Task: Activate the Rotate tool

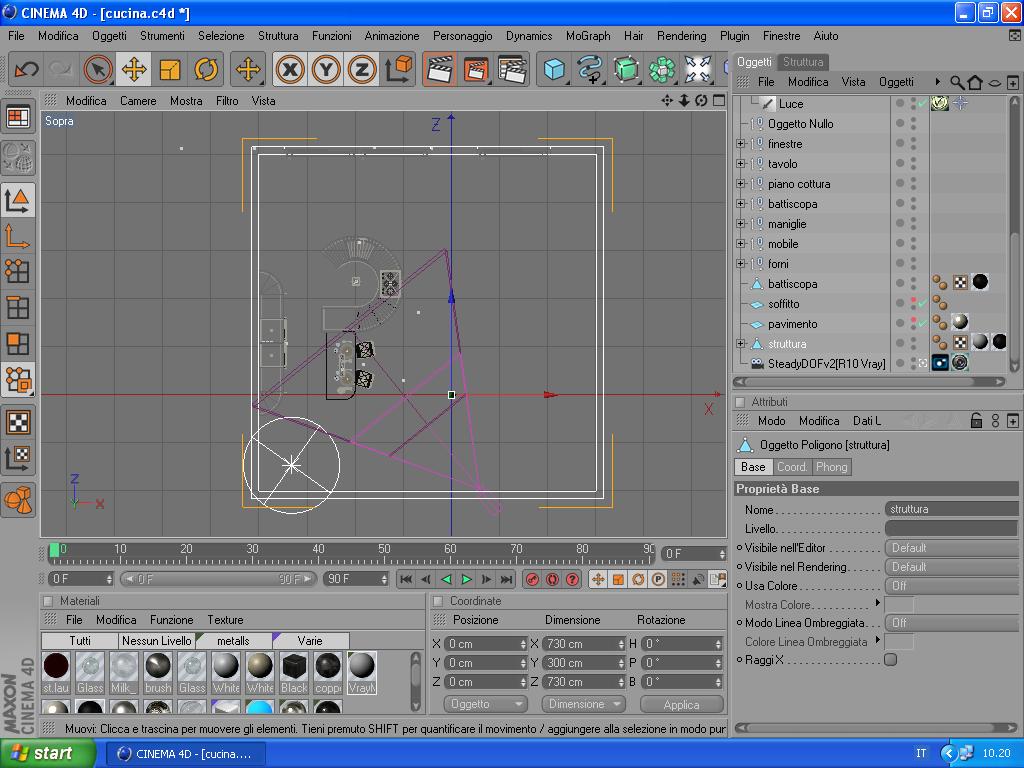Action: click(x=206, y=69)
